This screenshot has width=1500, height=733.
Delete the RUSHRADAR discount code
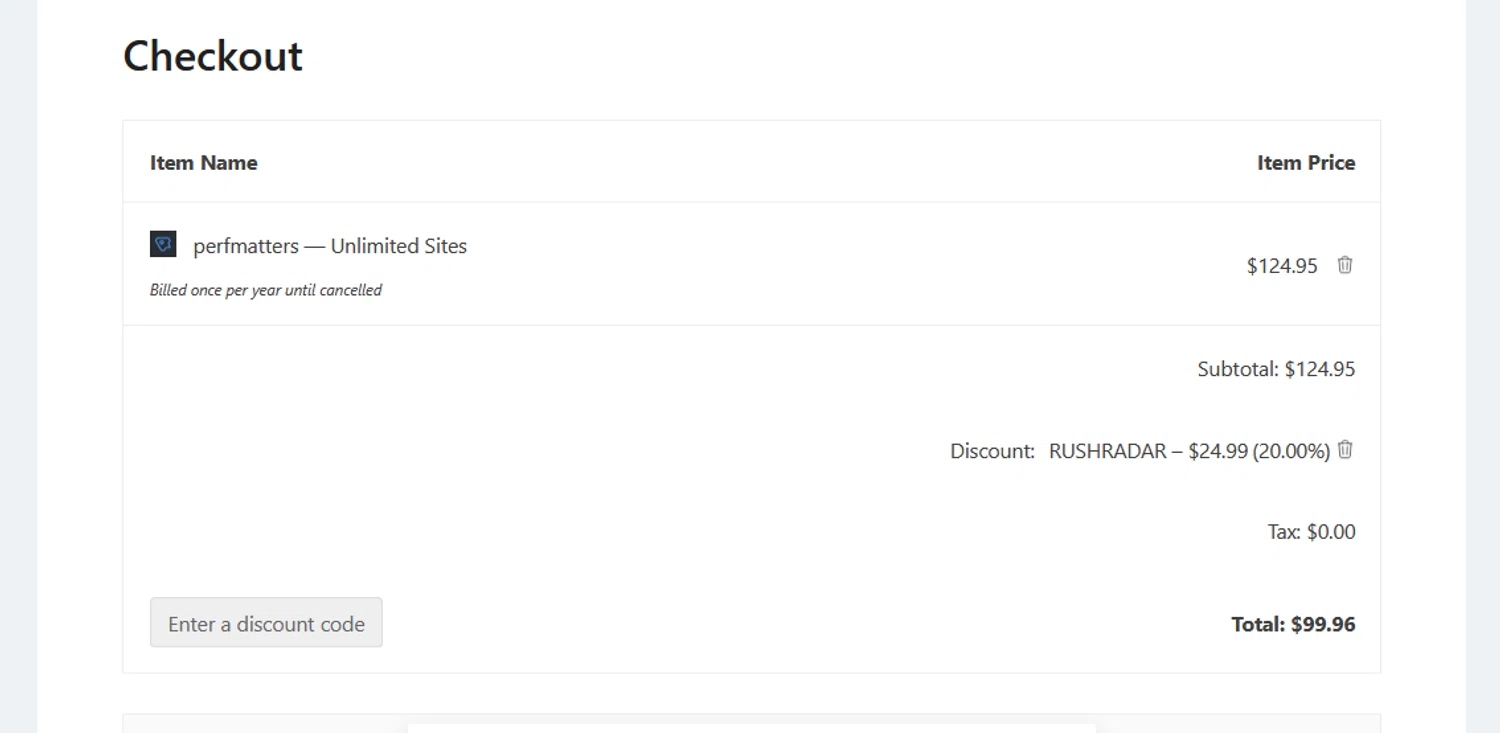click(x=1345, y=450)
